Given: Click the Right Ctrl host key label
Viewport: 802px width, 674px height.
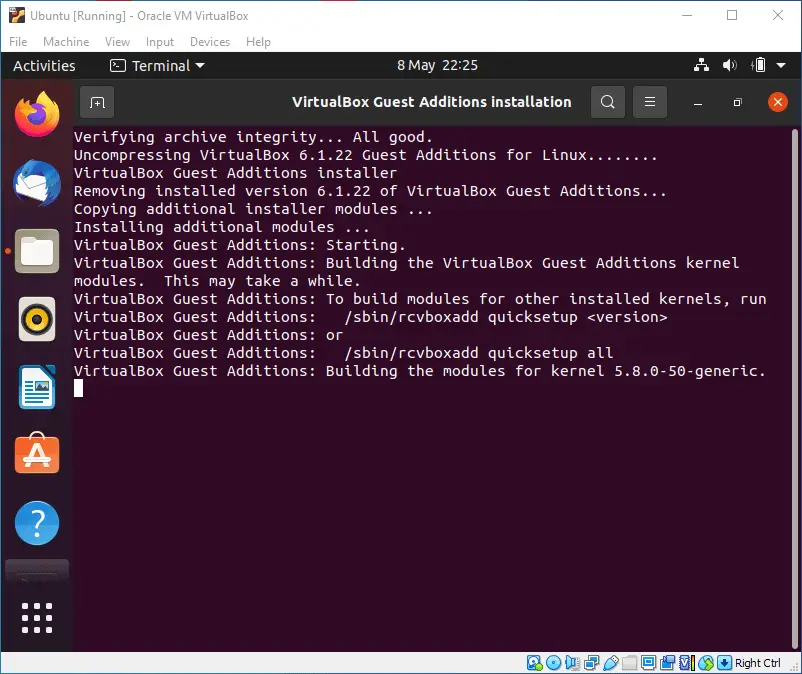Looking at the screenshot, I should (758, 663).
